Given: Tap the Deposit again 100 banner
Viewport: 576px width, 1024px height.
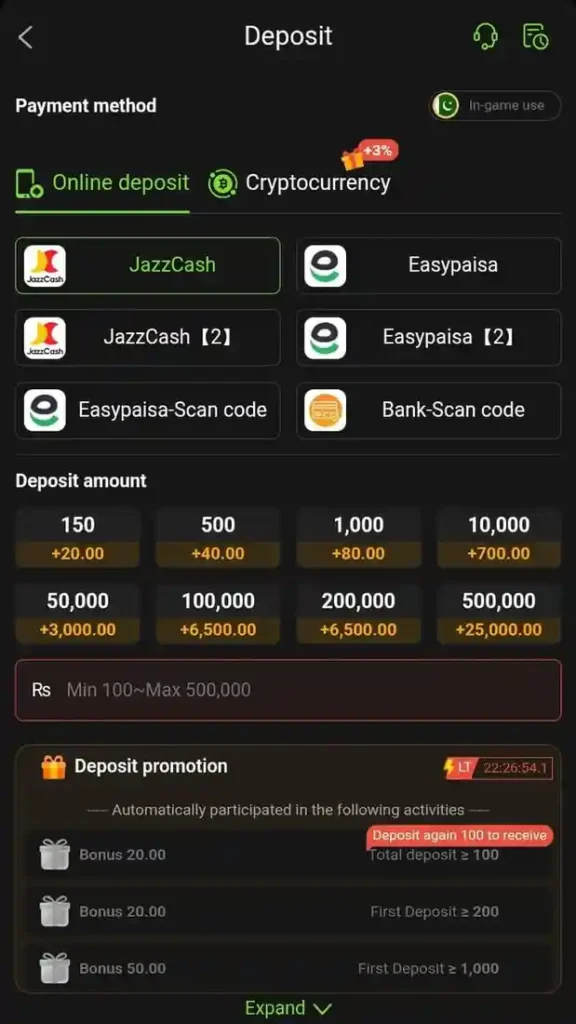Looking at the screenshot, I should click(x=460, y=835).
